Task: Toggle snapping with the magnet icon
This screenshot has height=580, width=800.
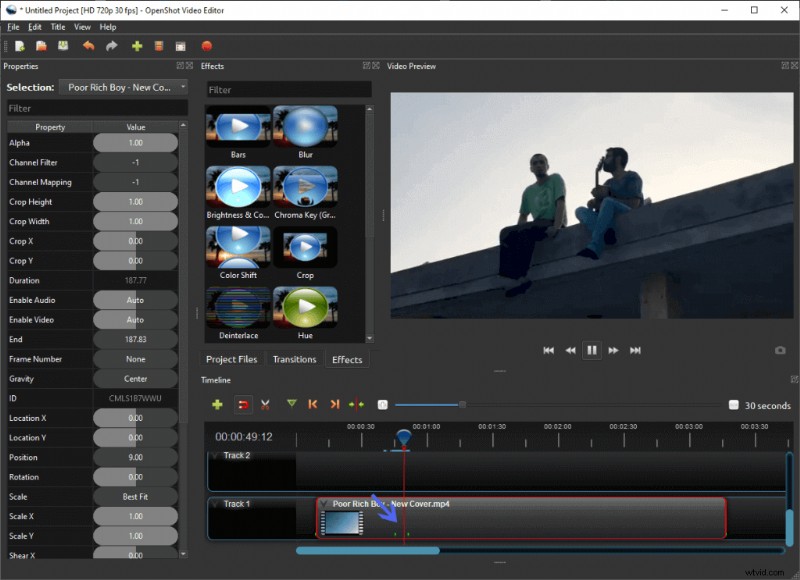Action: click(x=243, y=406)
